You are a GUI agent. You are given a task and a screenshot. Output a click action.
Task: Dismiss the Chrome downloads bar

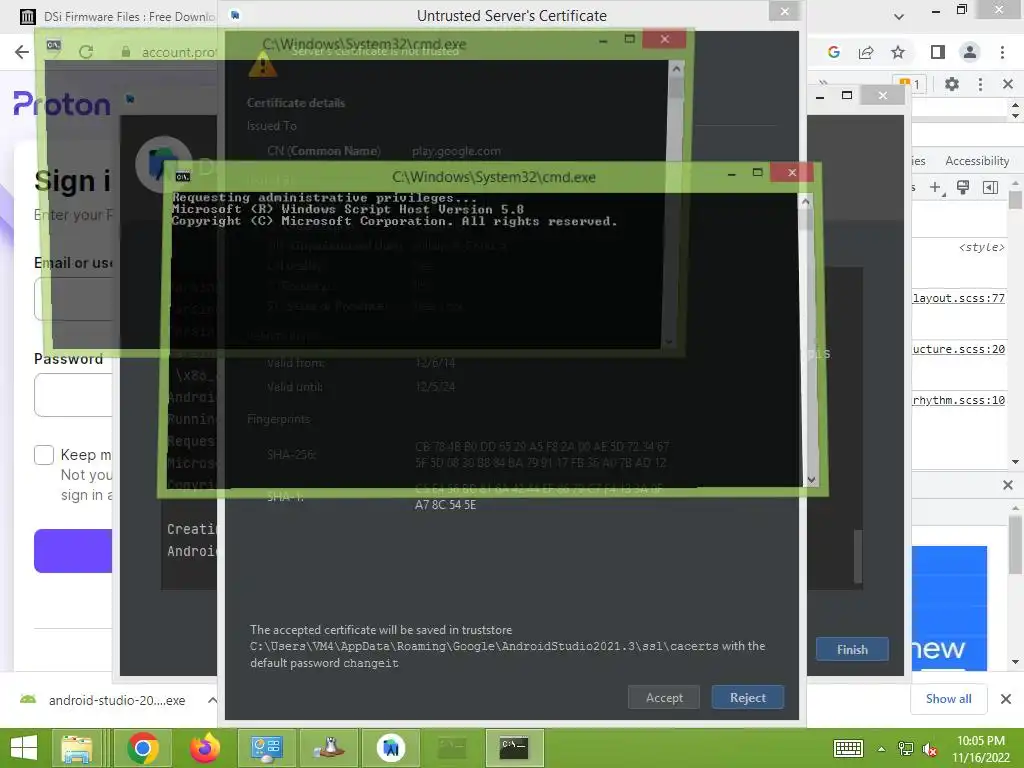tap(1006, 699)
